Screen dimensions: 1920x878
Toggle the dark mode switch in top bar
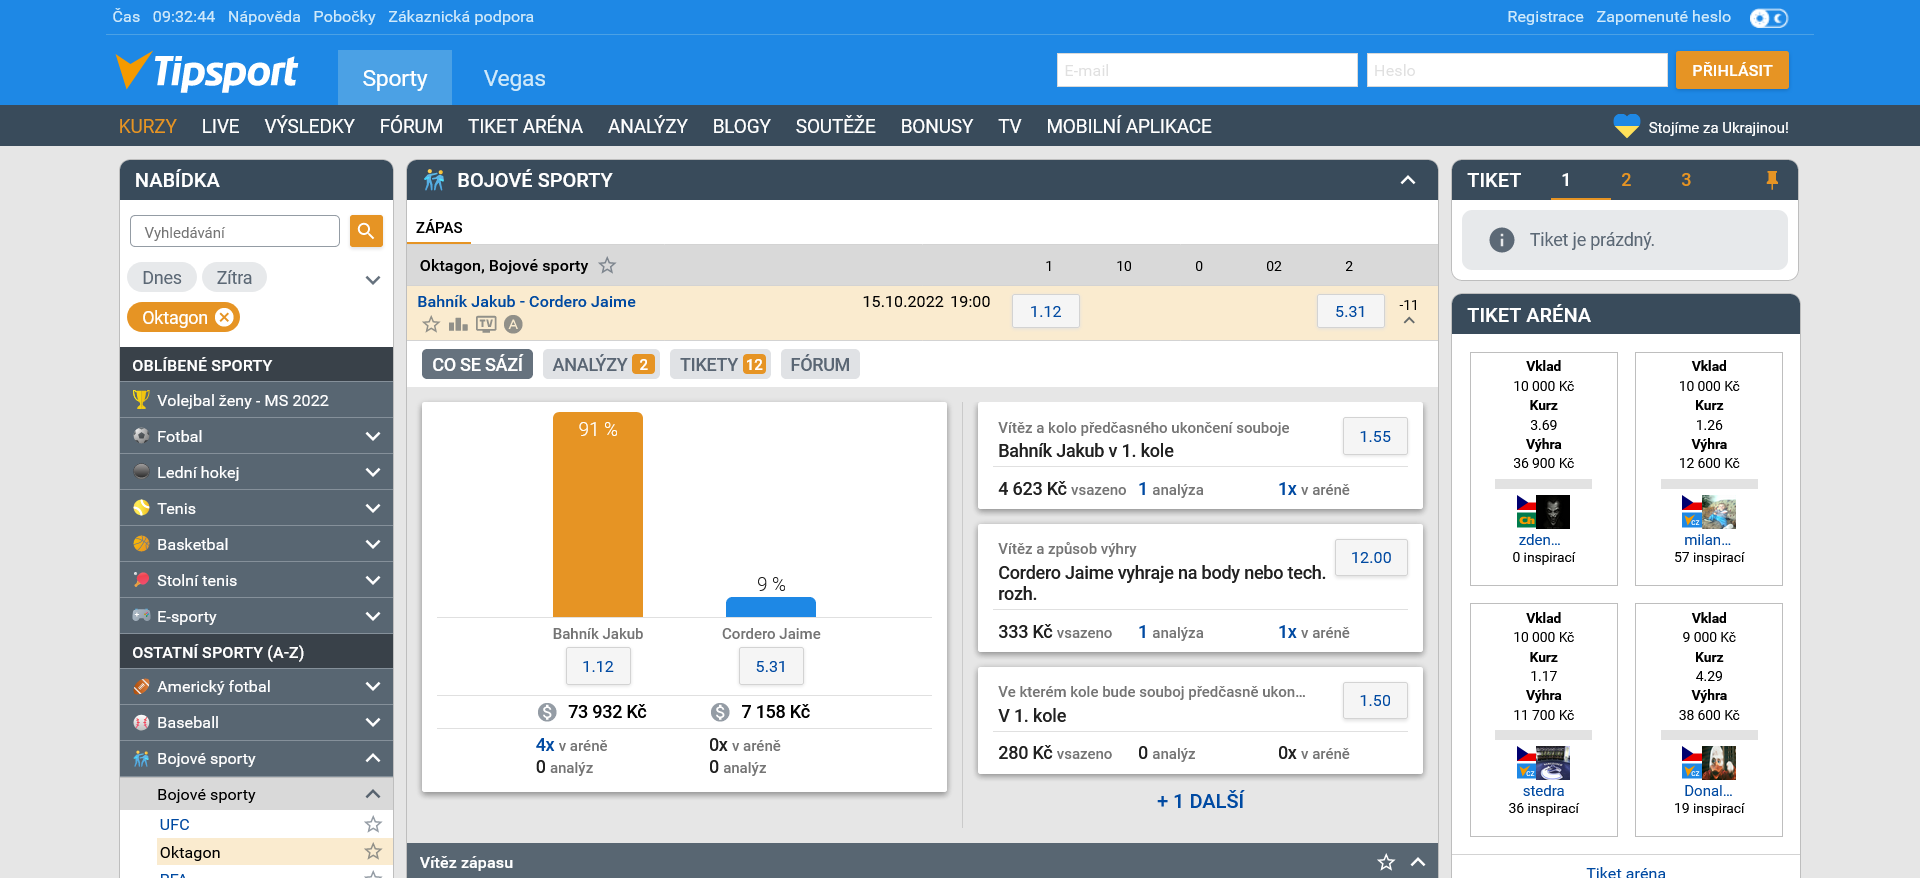point(1769,18)
